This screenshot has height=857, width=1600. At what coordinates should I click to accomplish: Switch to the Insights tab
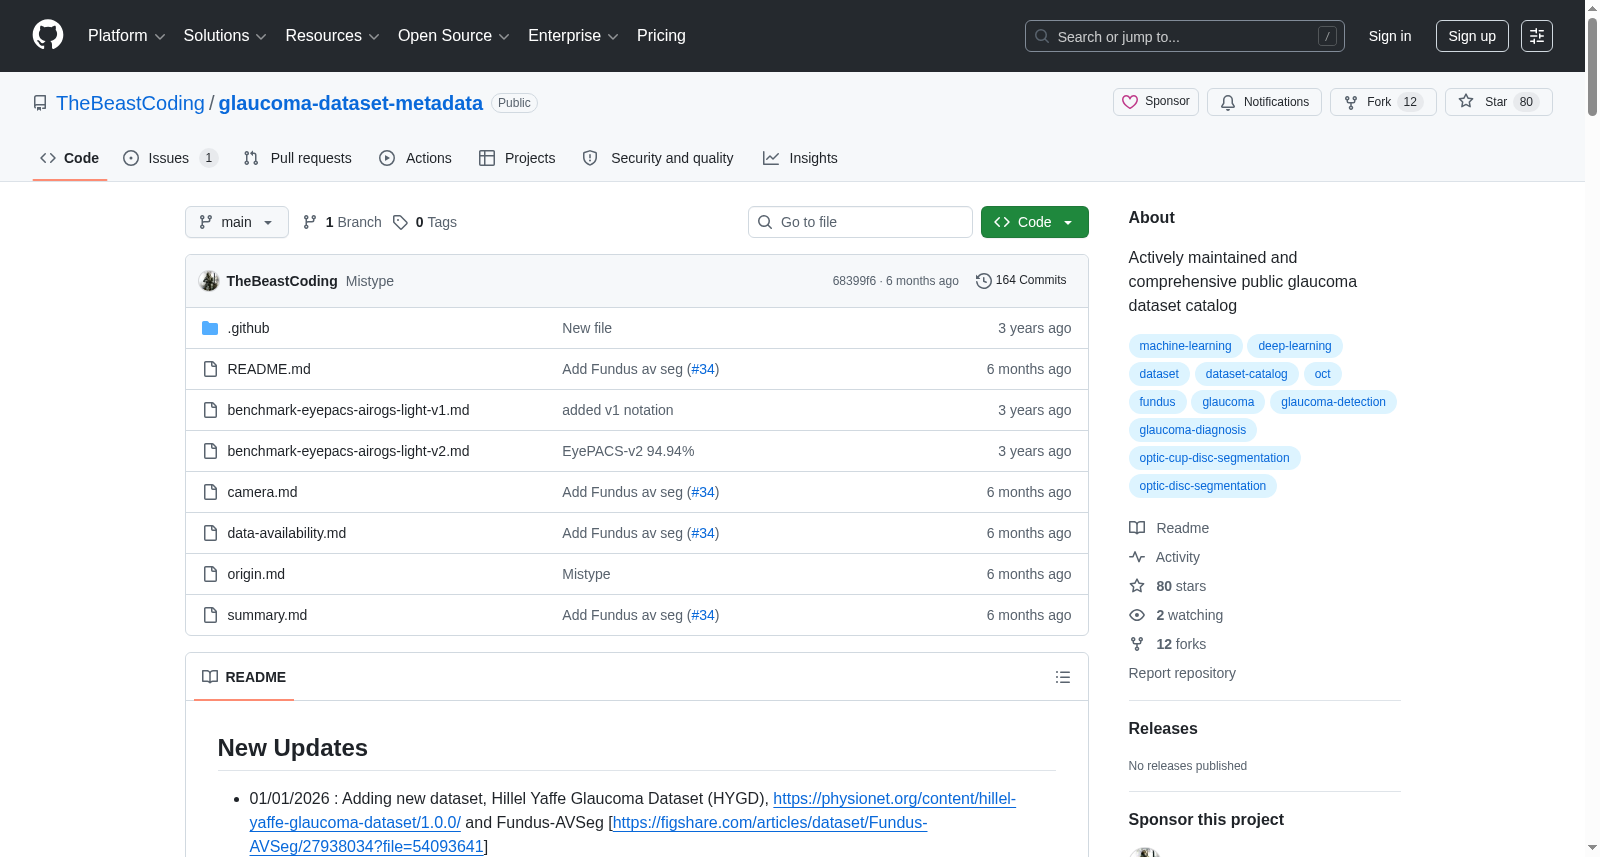pos(800,158)
